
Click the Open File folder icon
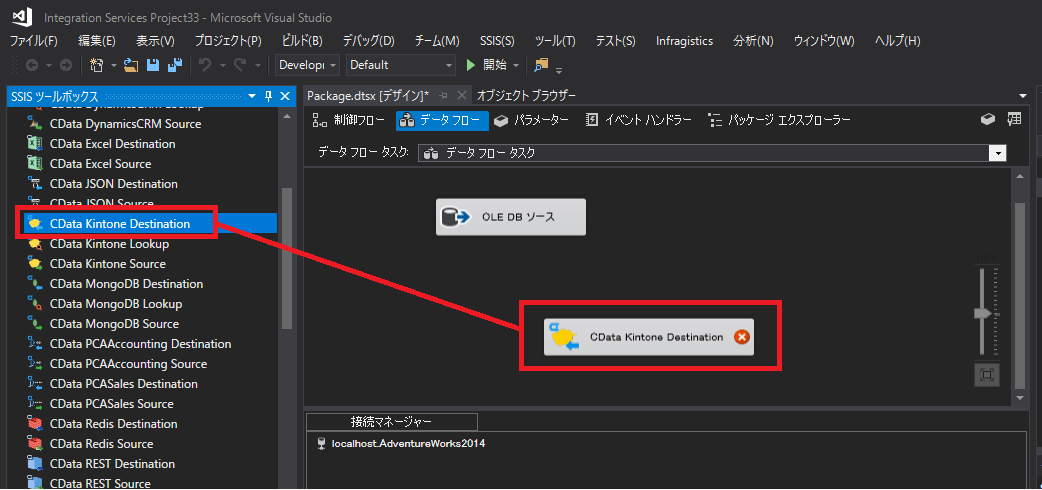(x=131, y=65)
